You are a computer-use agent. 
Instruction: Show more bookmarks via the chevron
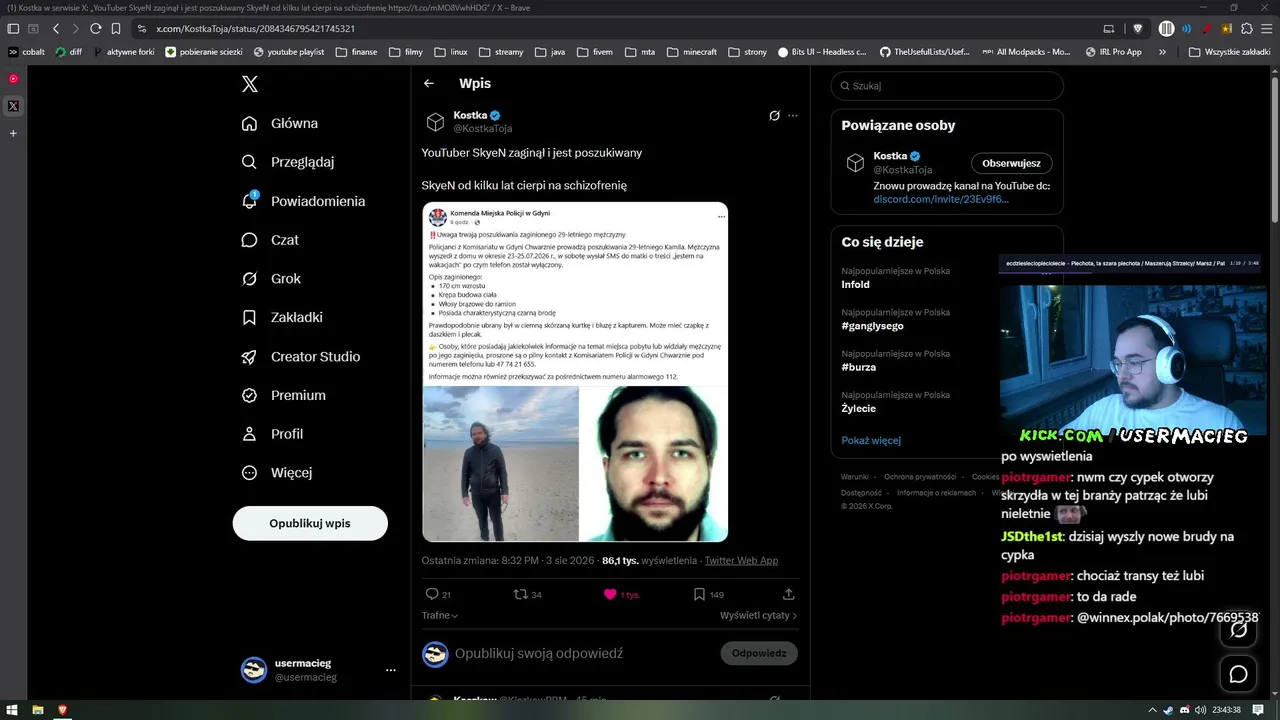click(x=1162, y=52)
